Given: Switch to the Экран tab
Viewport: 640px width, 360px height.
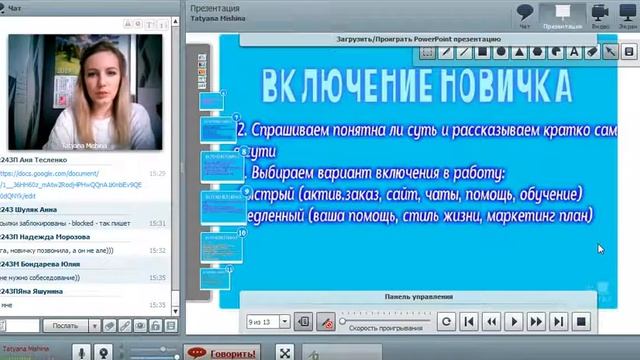Looking at the screenshot, I should click(627, 16).
